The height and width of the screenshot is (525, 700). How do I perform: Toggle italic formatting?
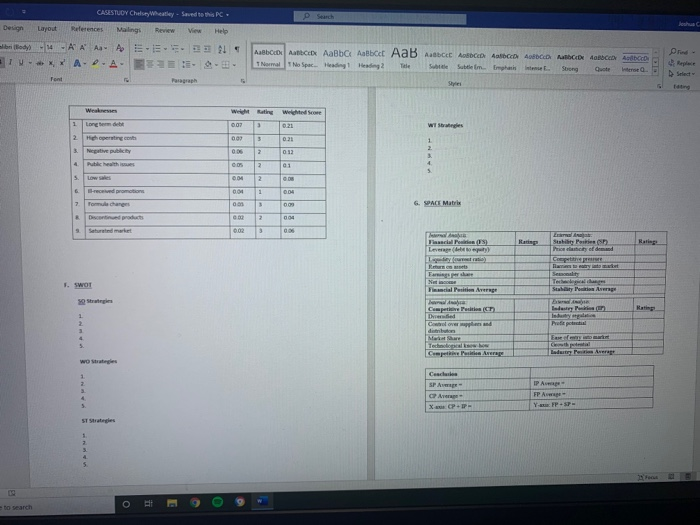coord(10,62)
